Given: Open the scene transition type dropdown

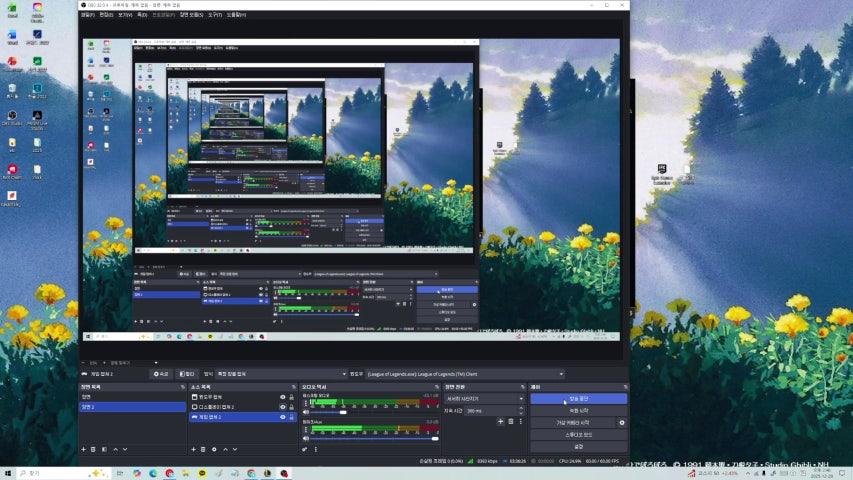Looking at the screenshot, I should coord(484,398).
